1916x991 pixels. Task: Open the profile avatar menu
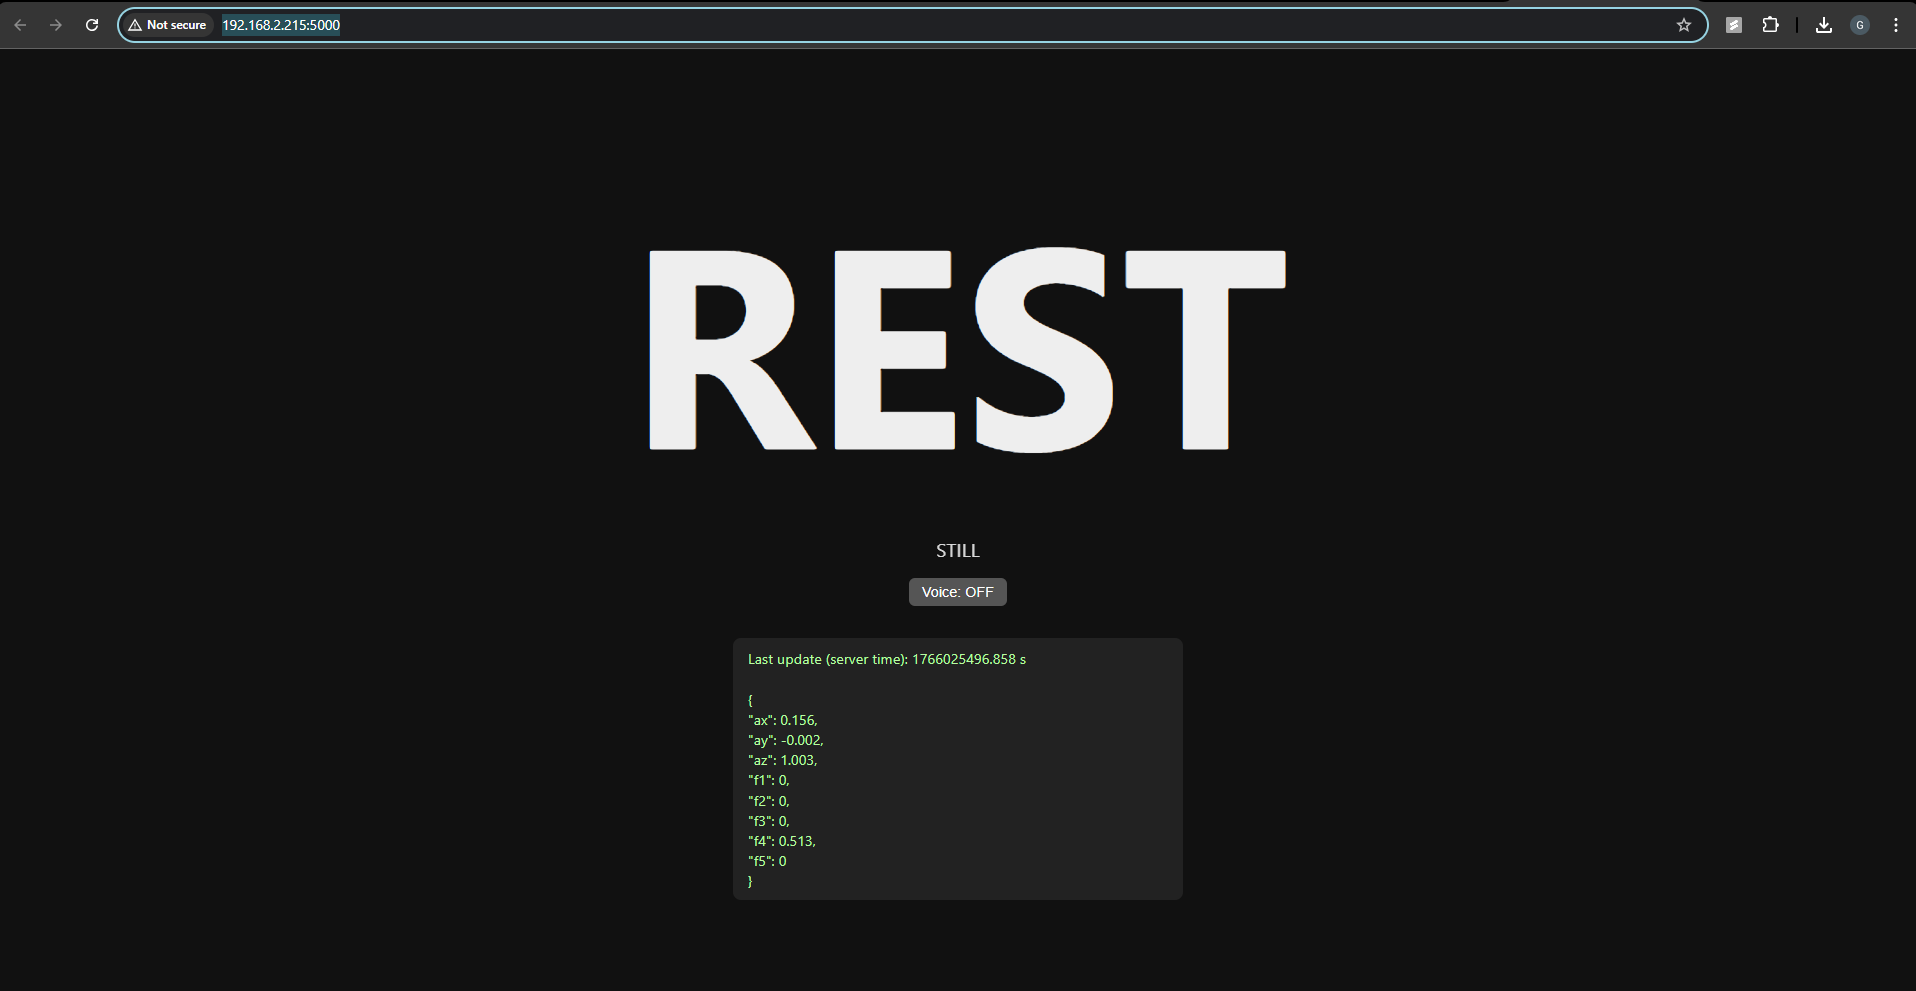pyautogui.click(x=1860, y=25)
